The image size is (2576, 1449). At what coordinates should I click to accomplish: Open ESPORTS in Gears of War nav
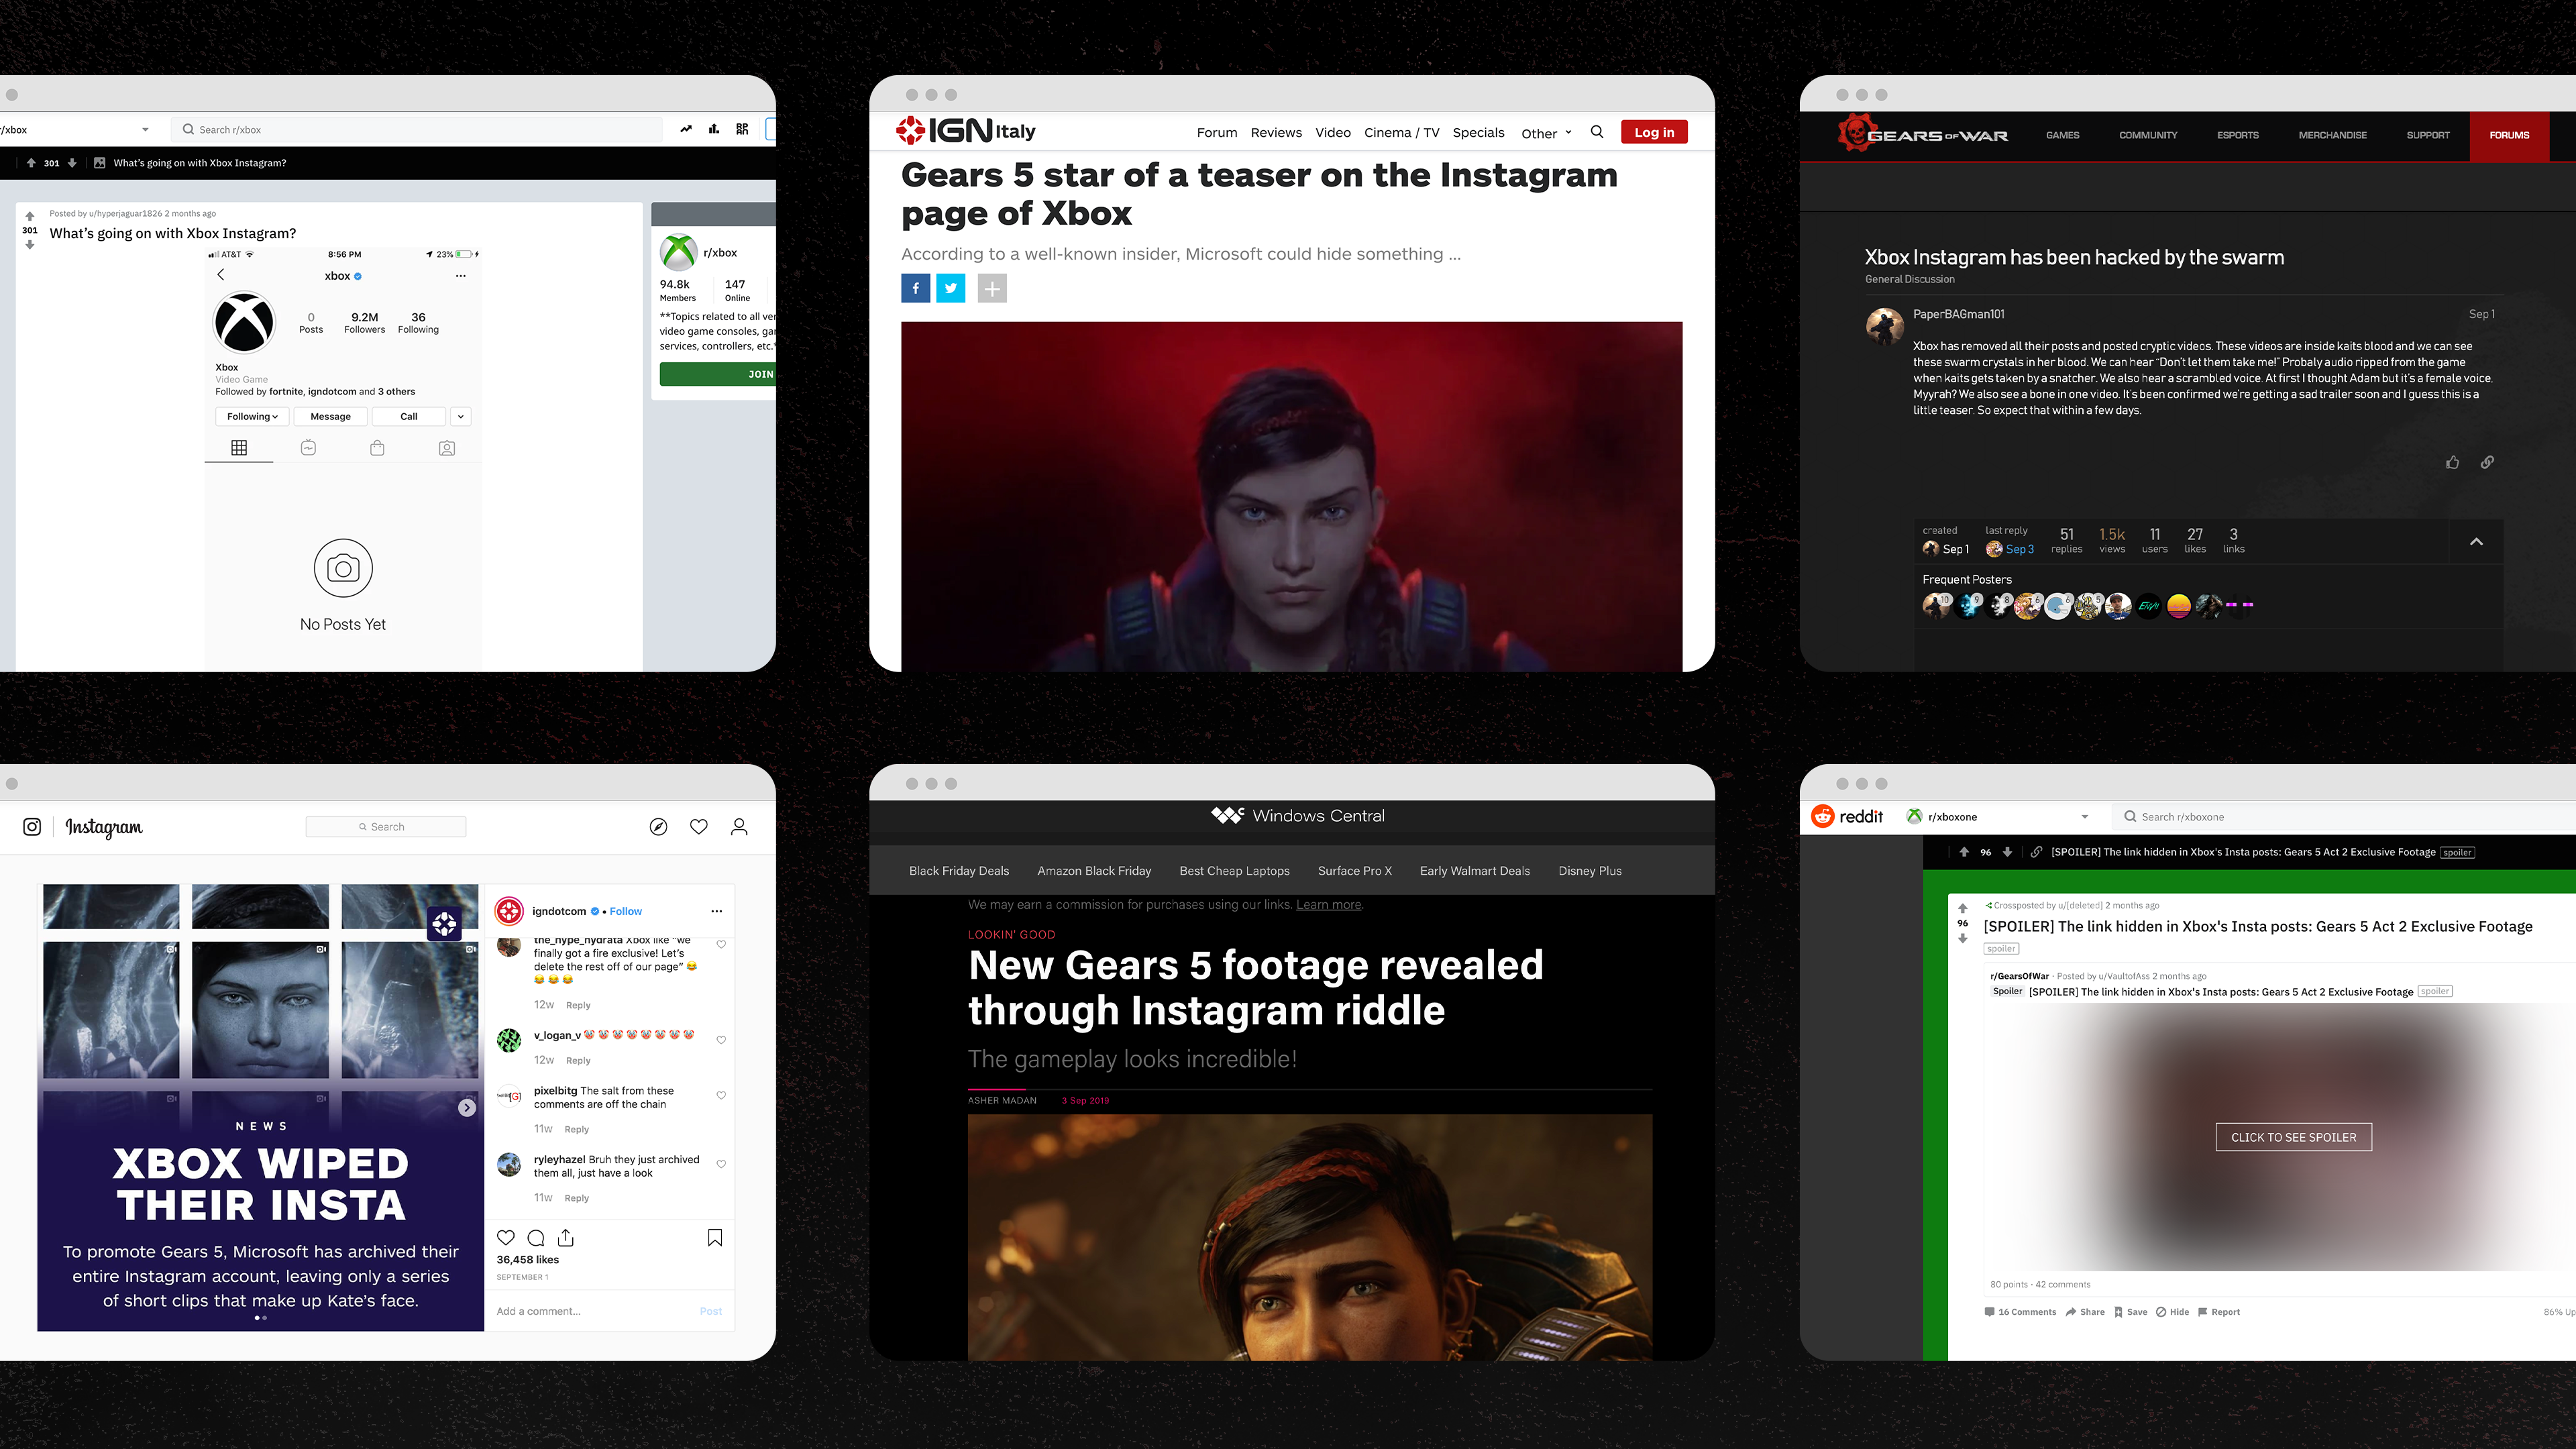[2238, 135]
